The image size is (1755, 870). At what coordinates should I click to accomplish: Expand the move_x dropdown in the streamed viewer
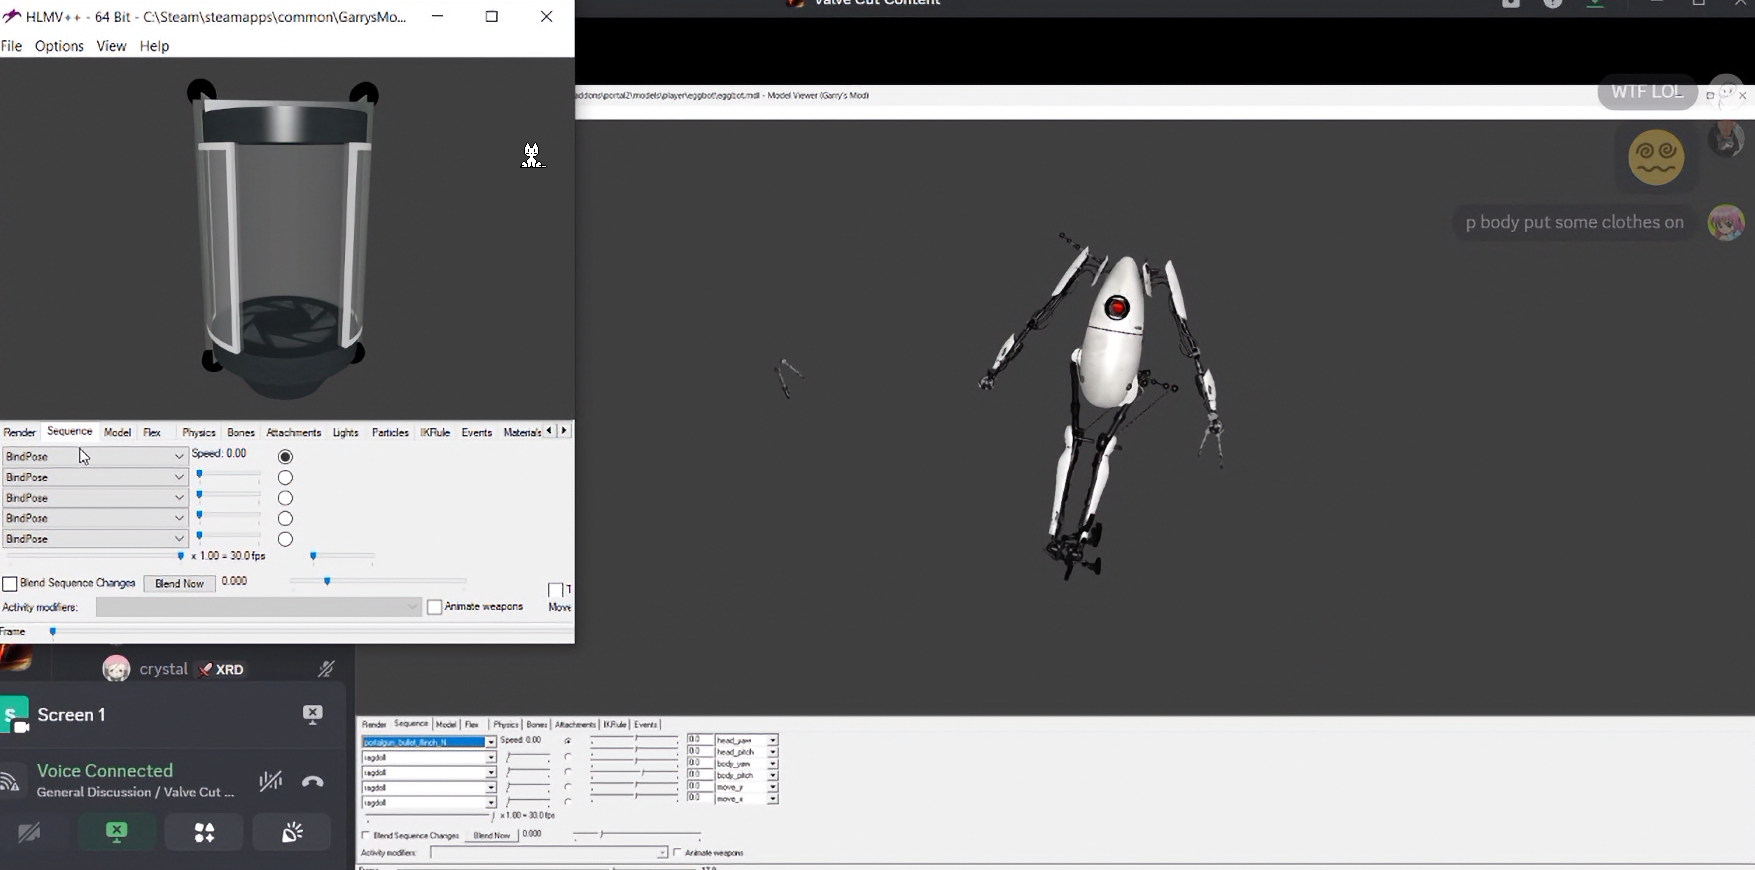coord(773,799)
